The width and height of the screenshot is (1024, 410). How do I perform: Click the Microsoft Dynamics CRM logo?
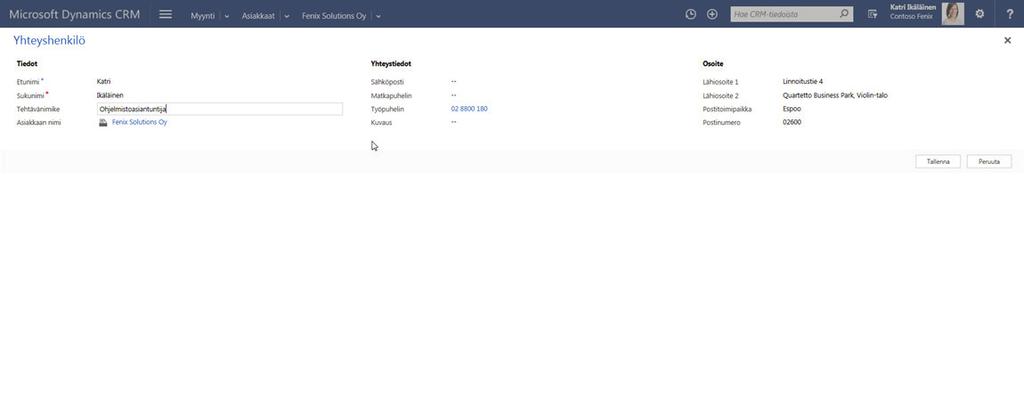[74, 14]
